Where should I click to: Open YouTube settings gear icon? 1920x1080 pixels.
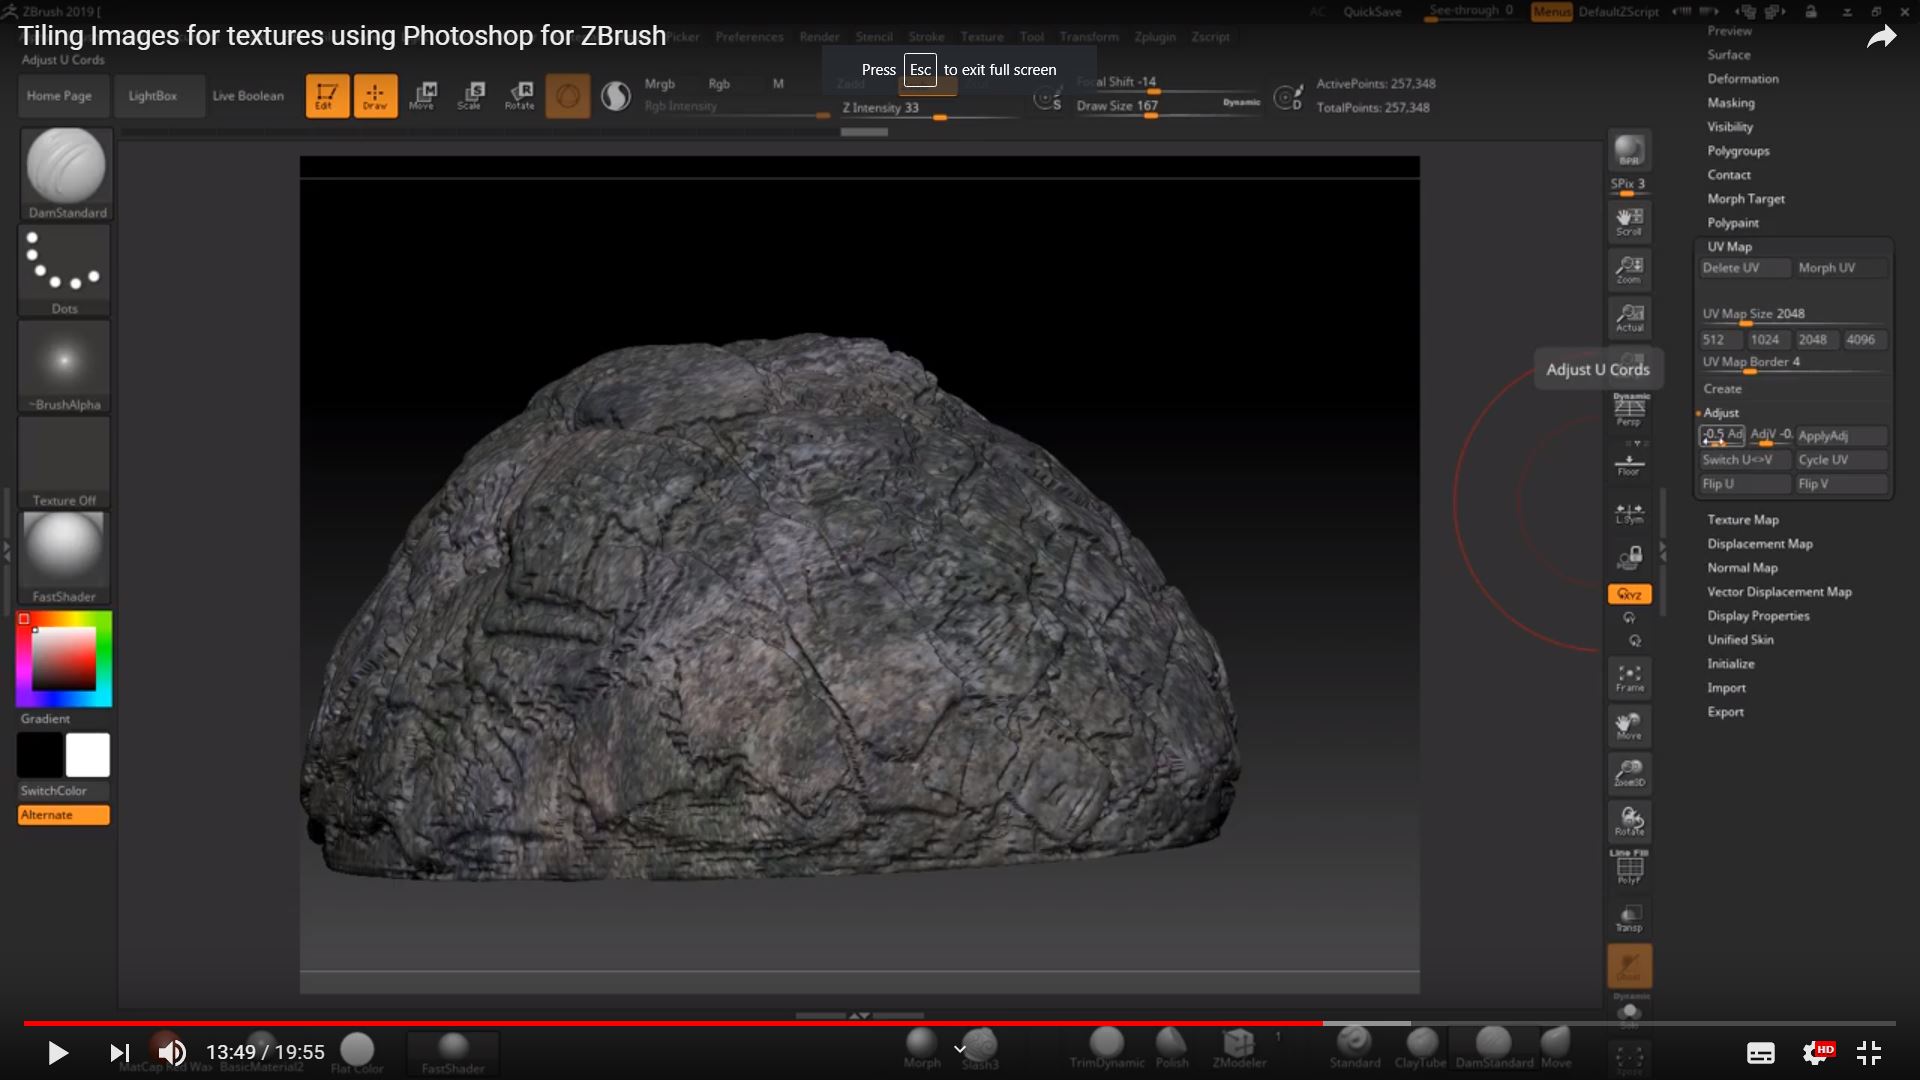1817,1052
